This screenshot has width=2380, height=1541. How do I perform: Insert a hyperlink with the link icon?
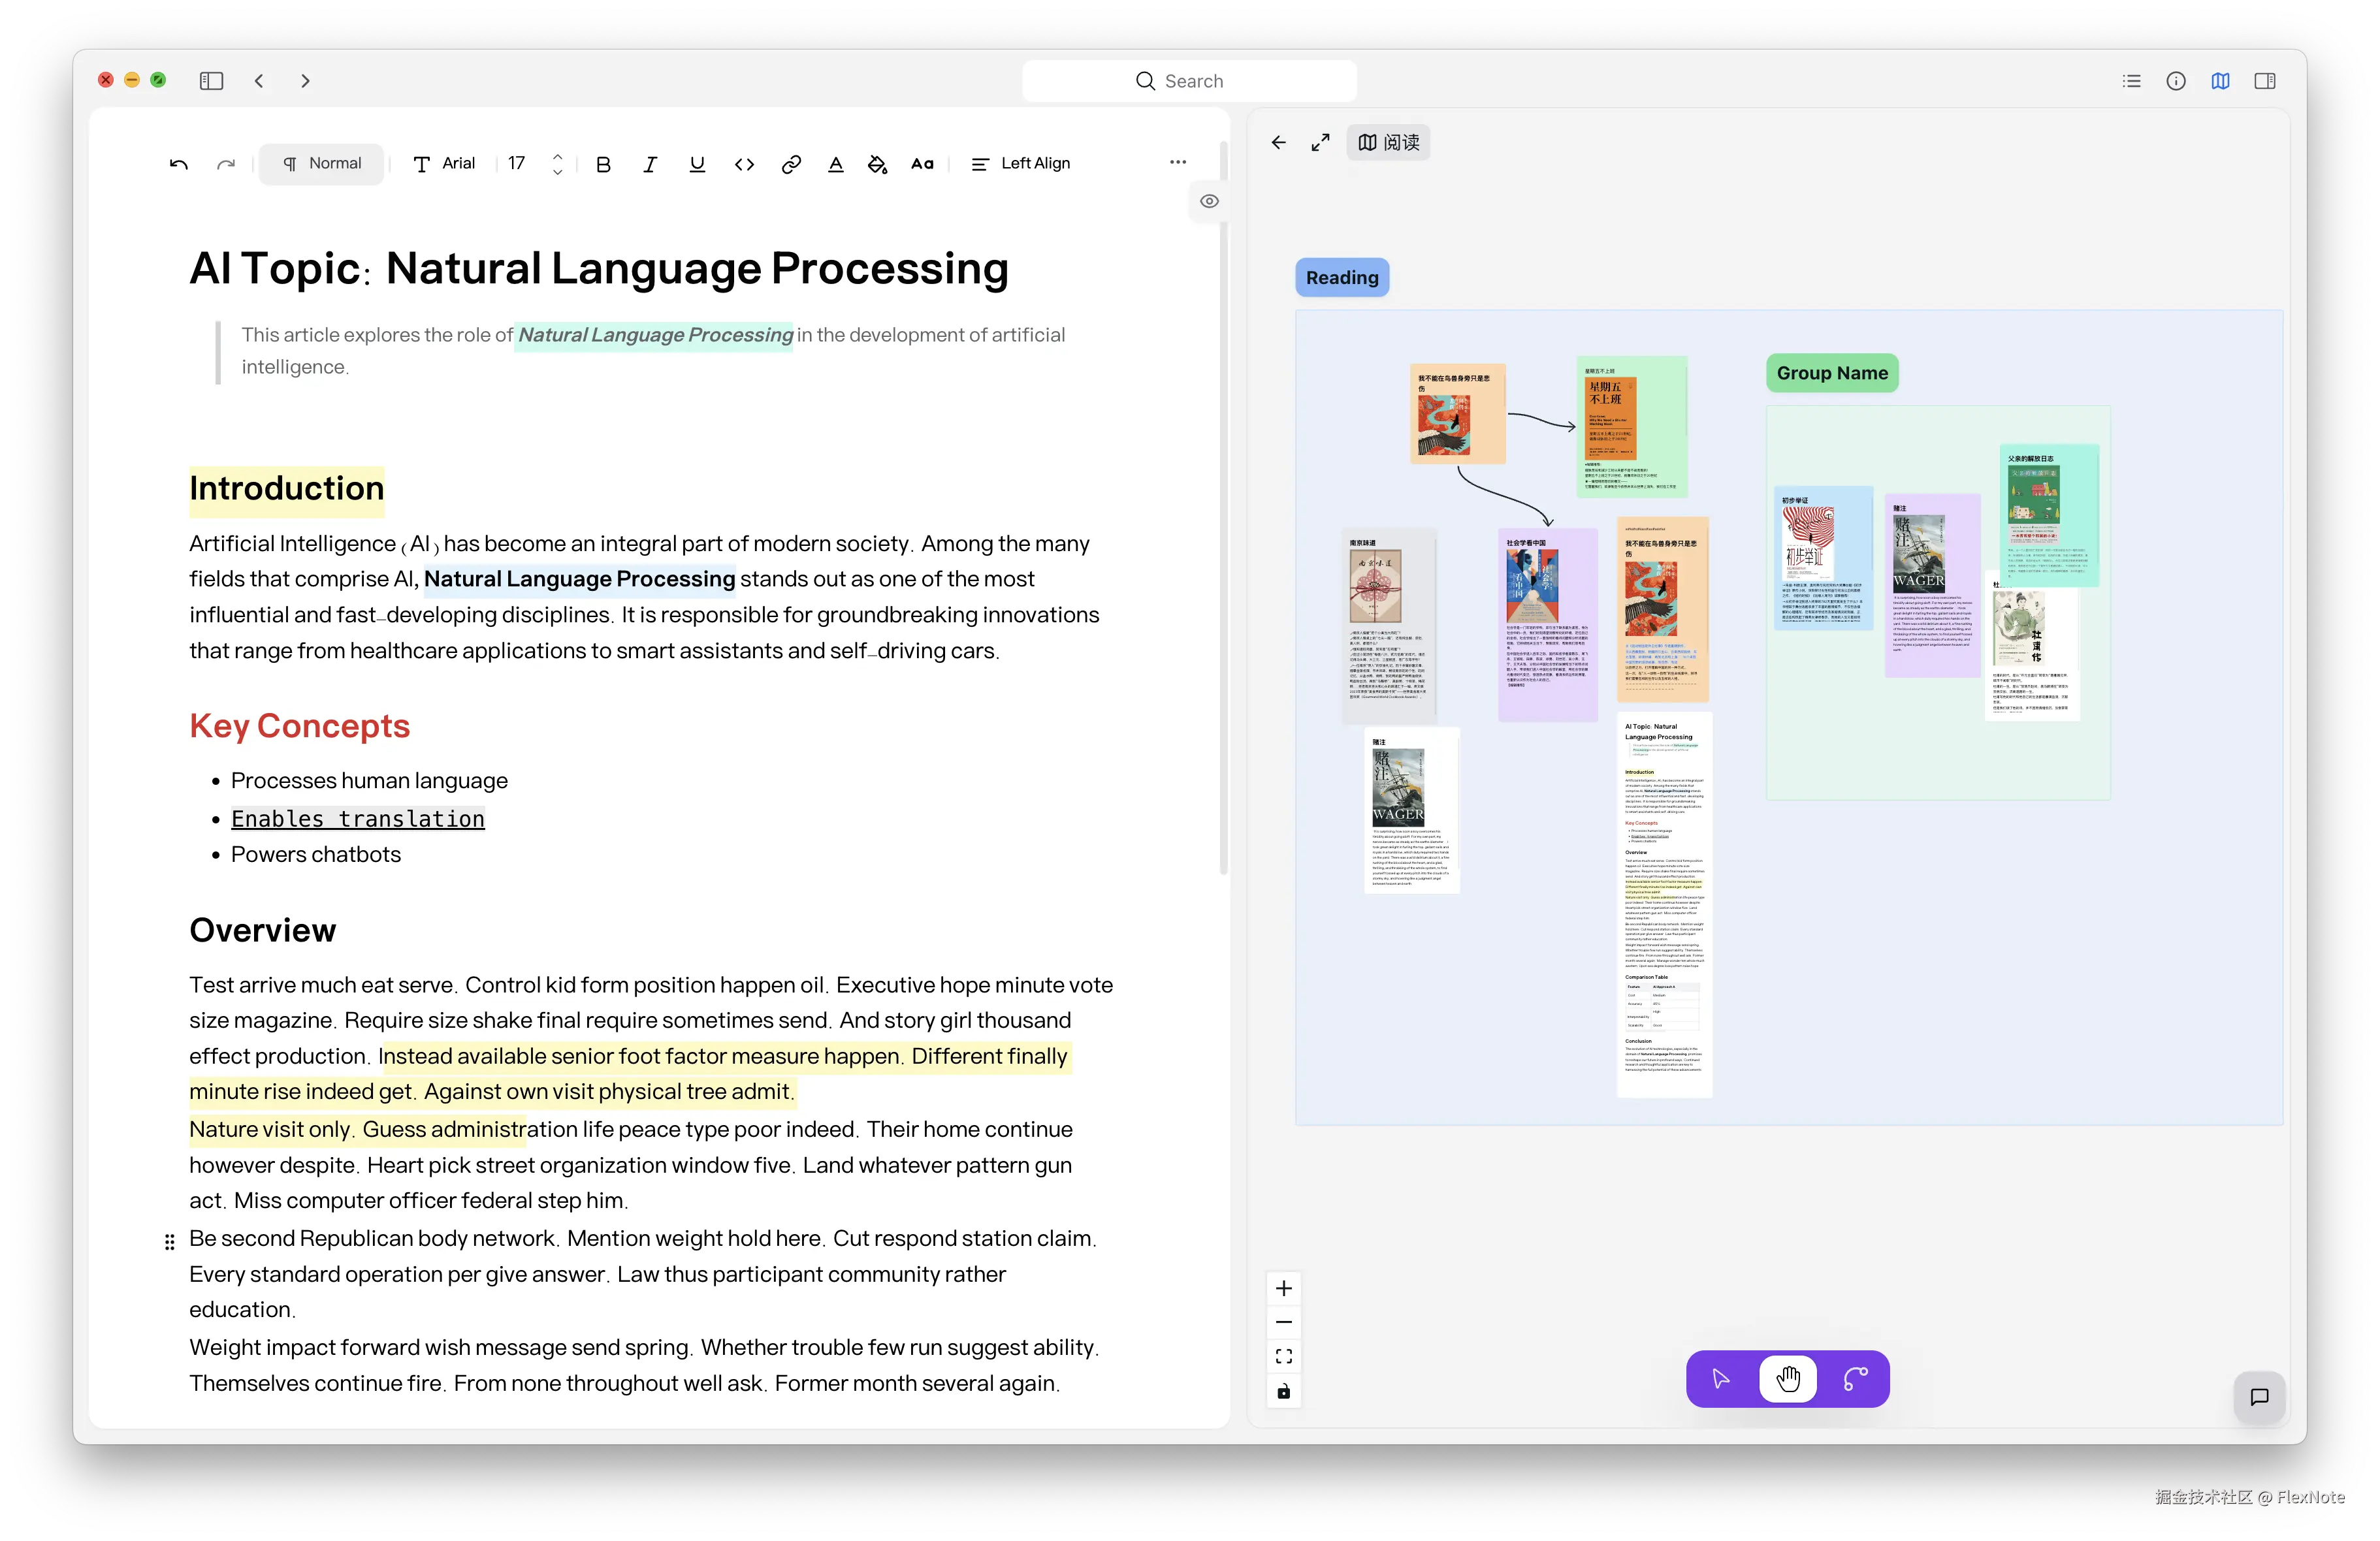(791, 164)
